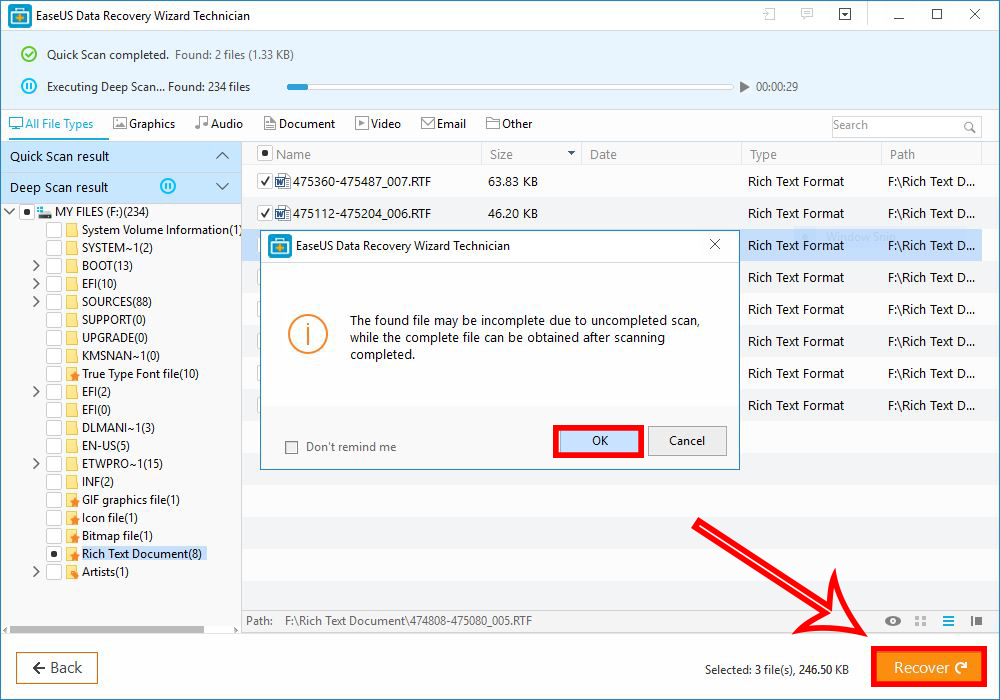Confirm the dialog with OK
The image size is (1000, 700).
[x=599, y=441]
